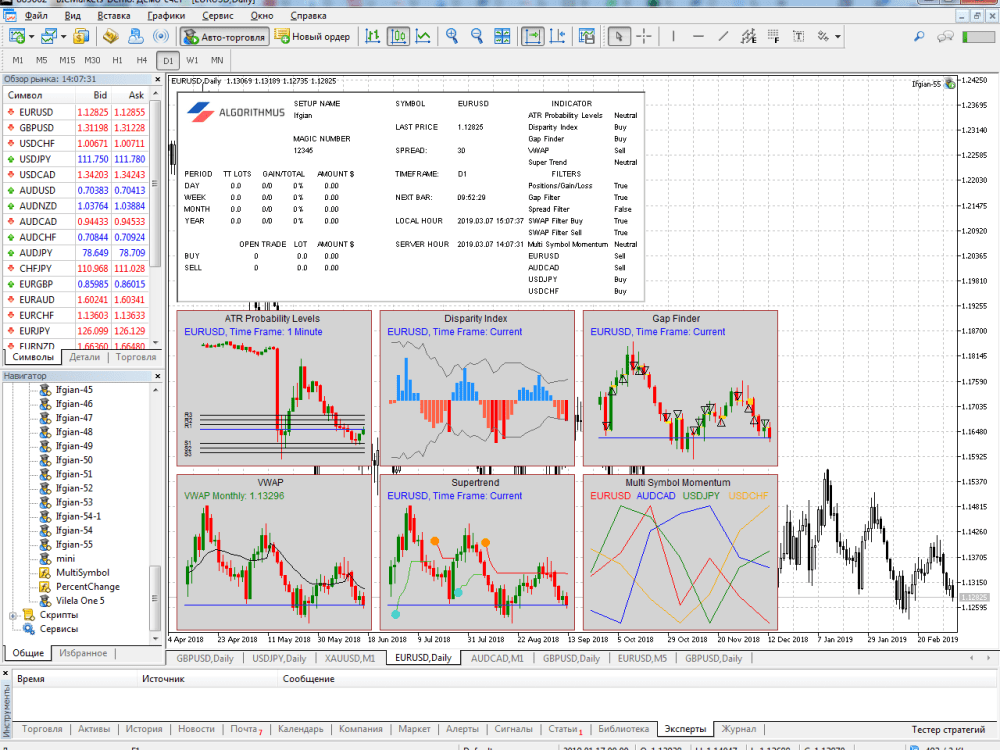Open the Profiles dropdown arrow
The height and width of the screenshot is (750, 1000).
click(63, 36)
